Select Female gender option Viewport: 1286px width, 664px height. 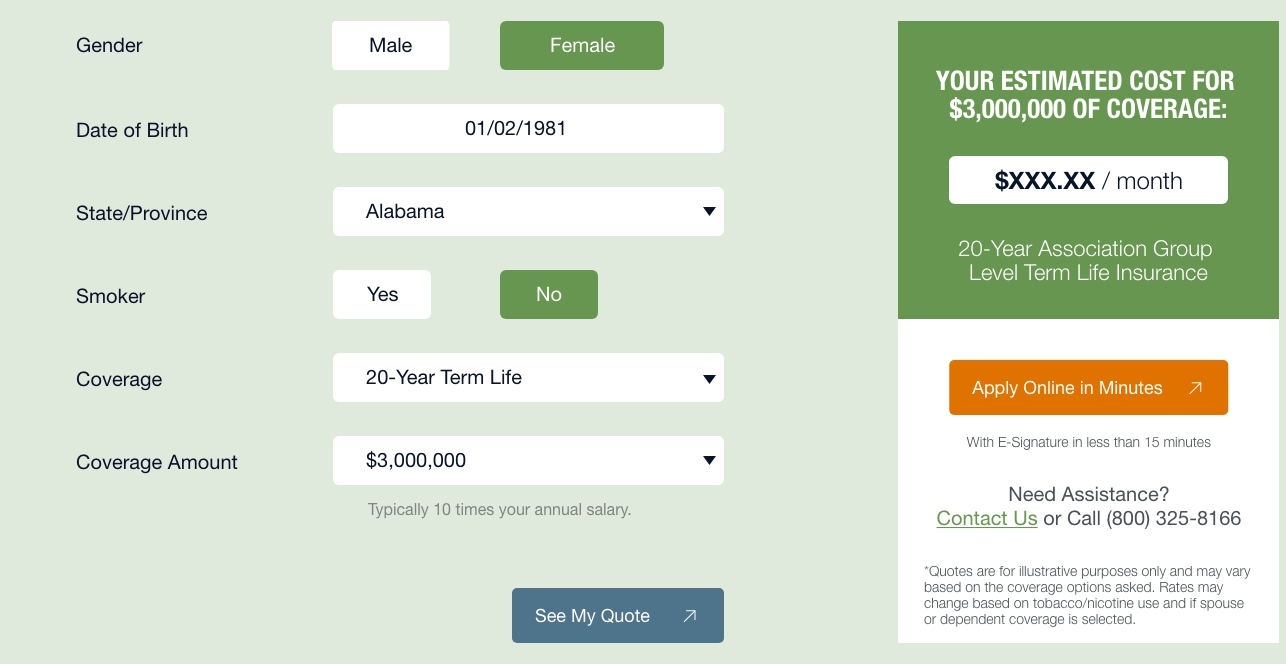[581, 46]
